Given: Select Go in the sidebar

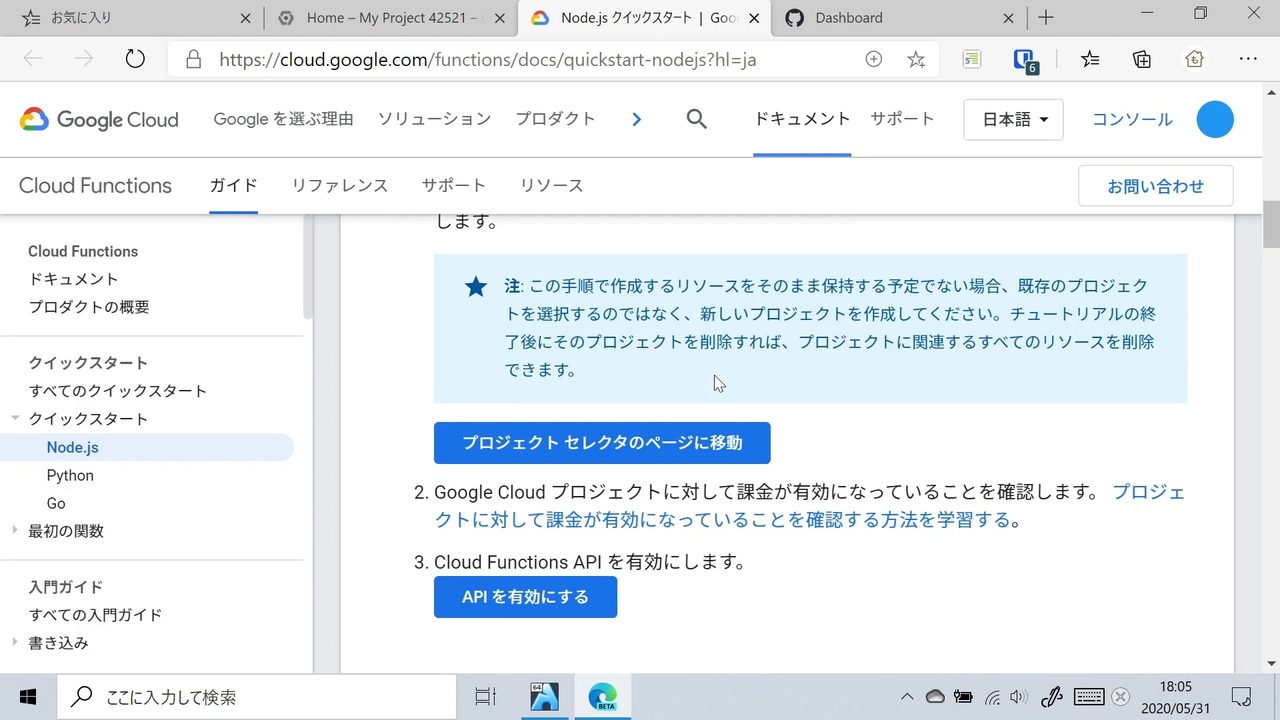Looking at the screenshot, I should [x=56, y=503].
